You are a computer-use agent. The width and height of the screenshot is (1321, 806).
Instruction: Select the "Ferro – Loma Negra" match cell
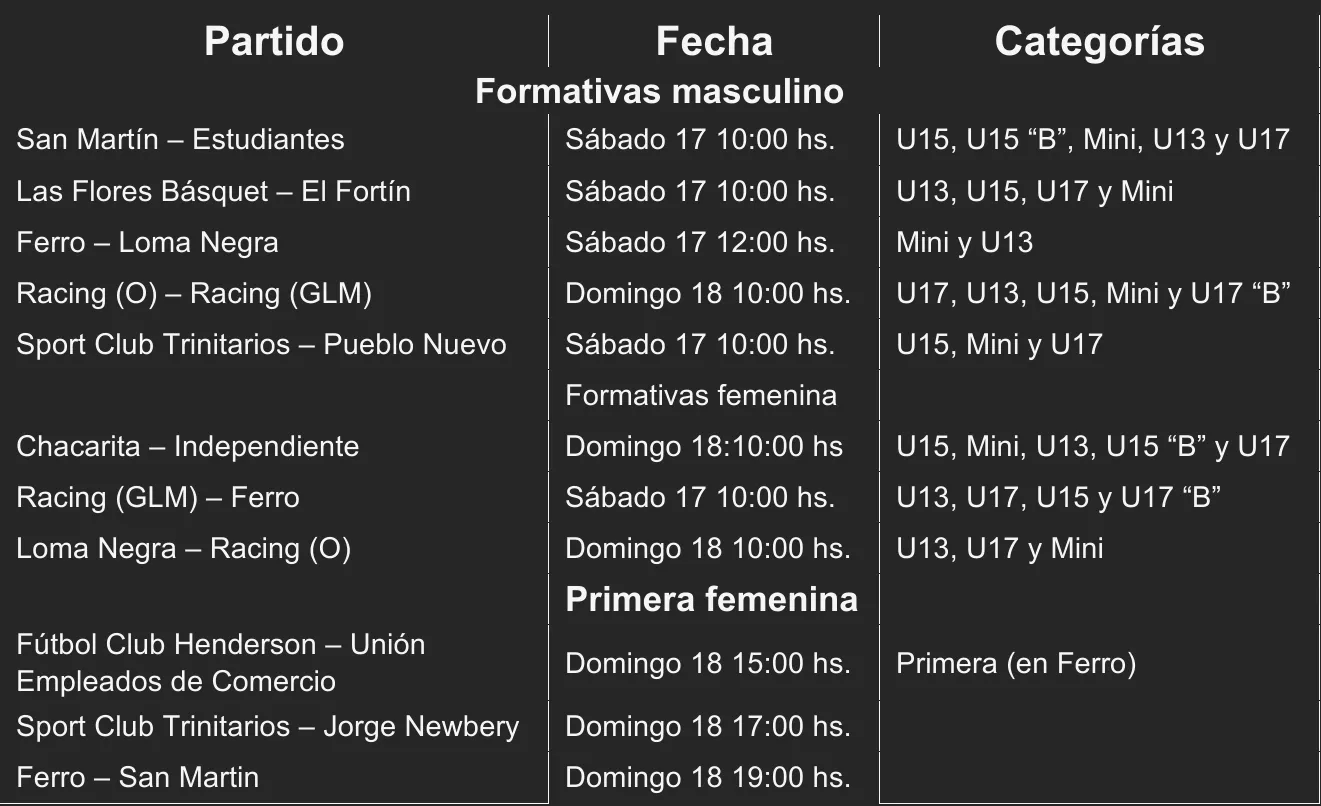point(147,242)
